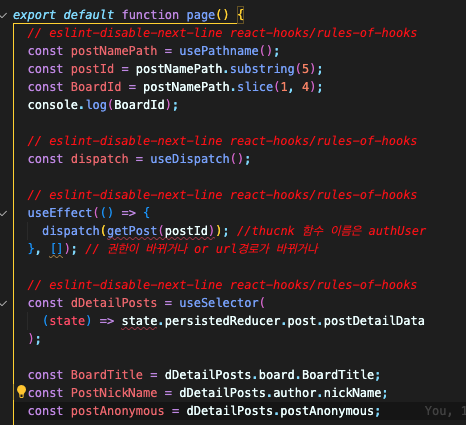The width and height of the screenshot is (466, 425).
Task: Collapse the useSelector statement fold chevron
Action: tap(4, 303)
